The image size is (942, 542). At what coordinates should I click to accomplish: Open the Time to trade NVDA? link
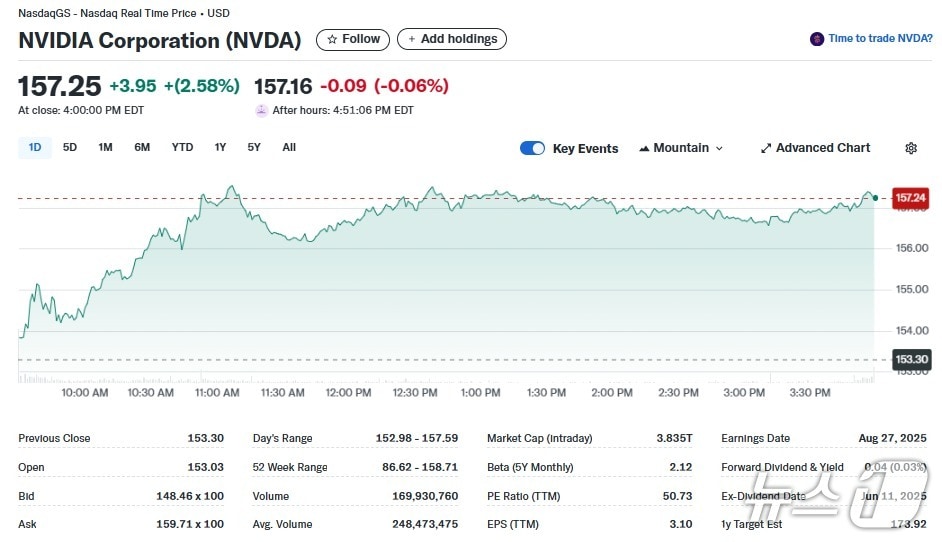[880, 39]
